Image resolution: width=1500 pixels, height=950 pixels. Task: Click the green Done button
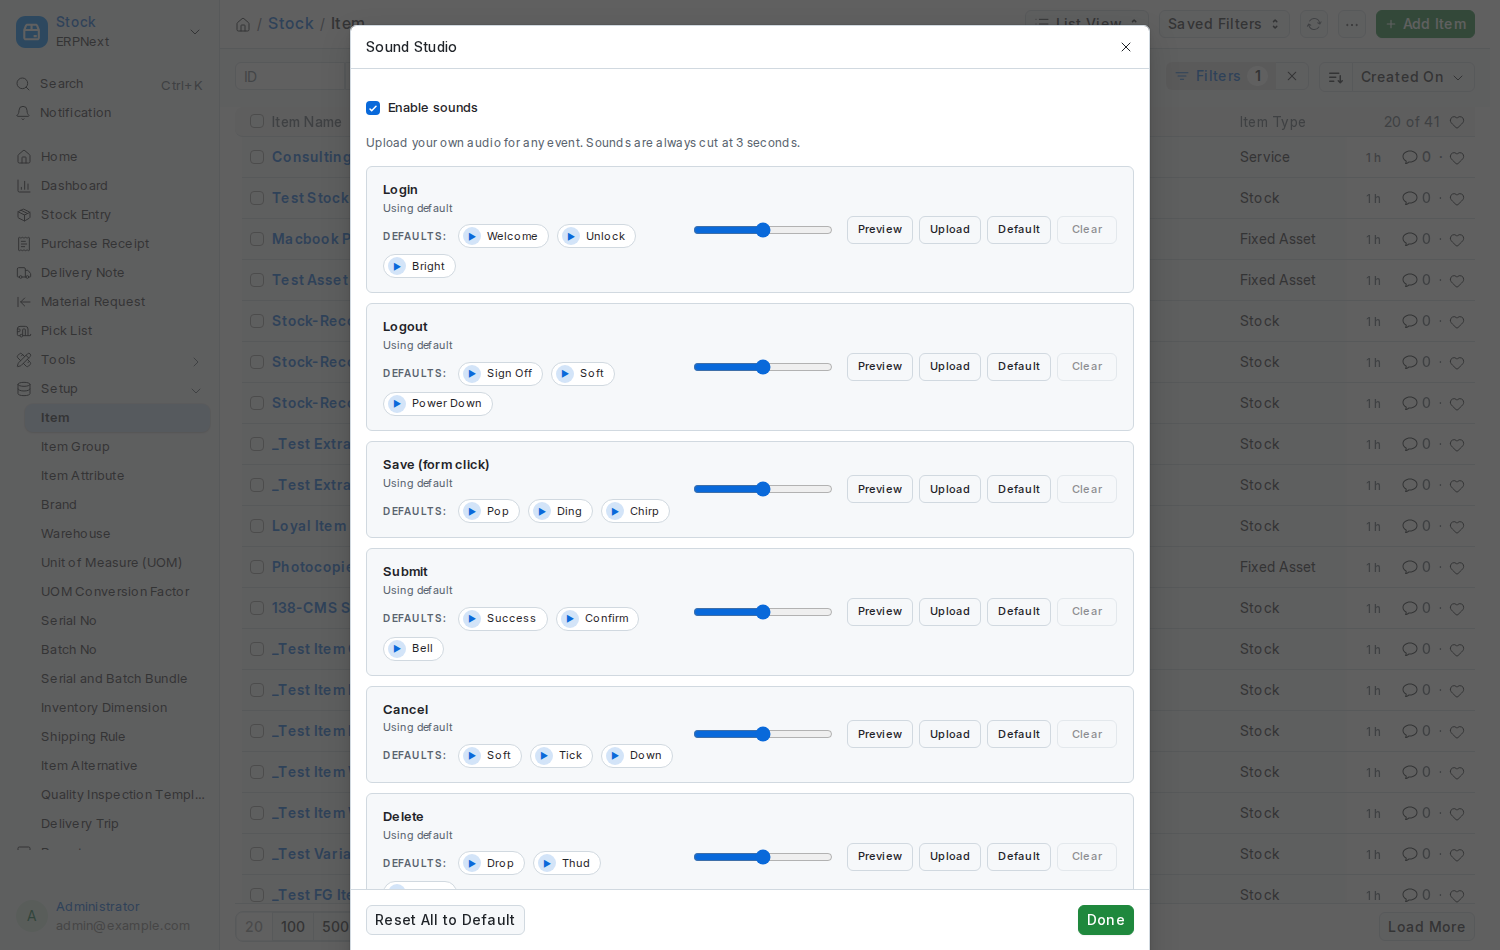pos(1106,920)
